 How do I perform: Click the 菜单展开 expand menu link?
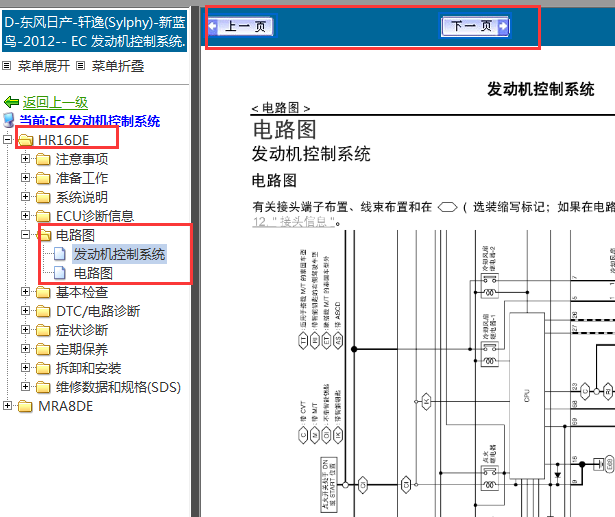click(44, 66)
